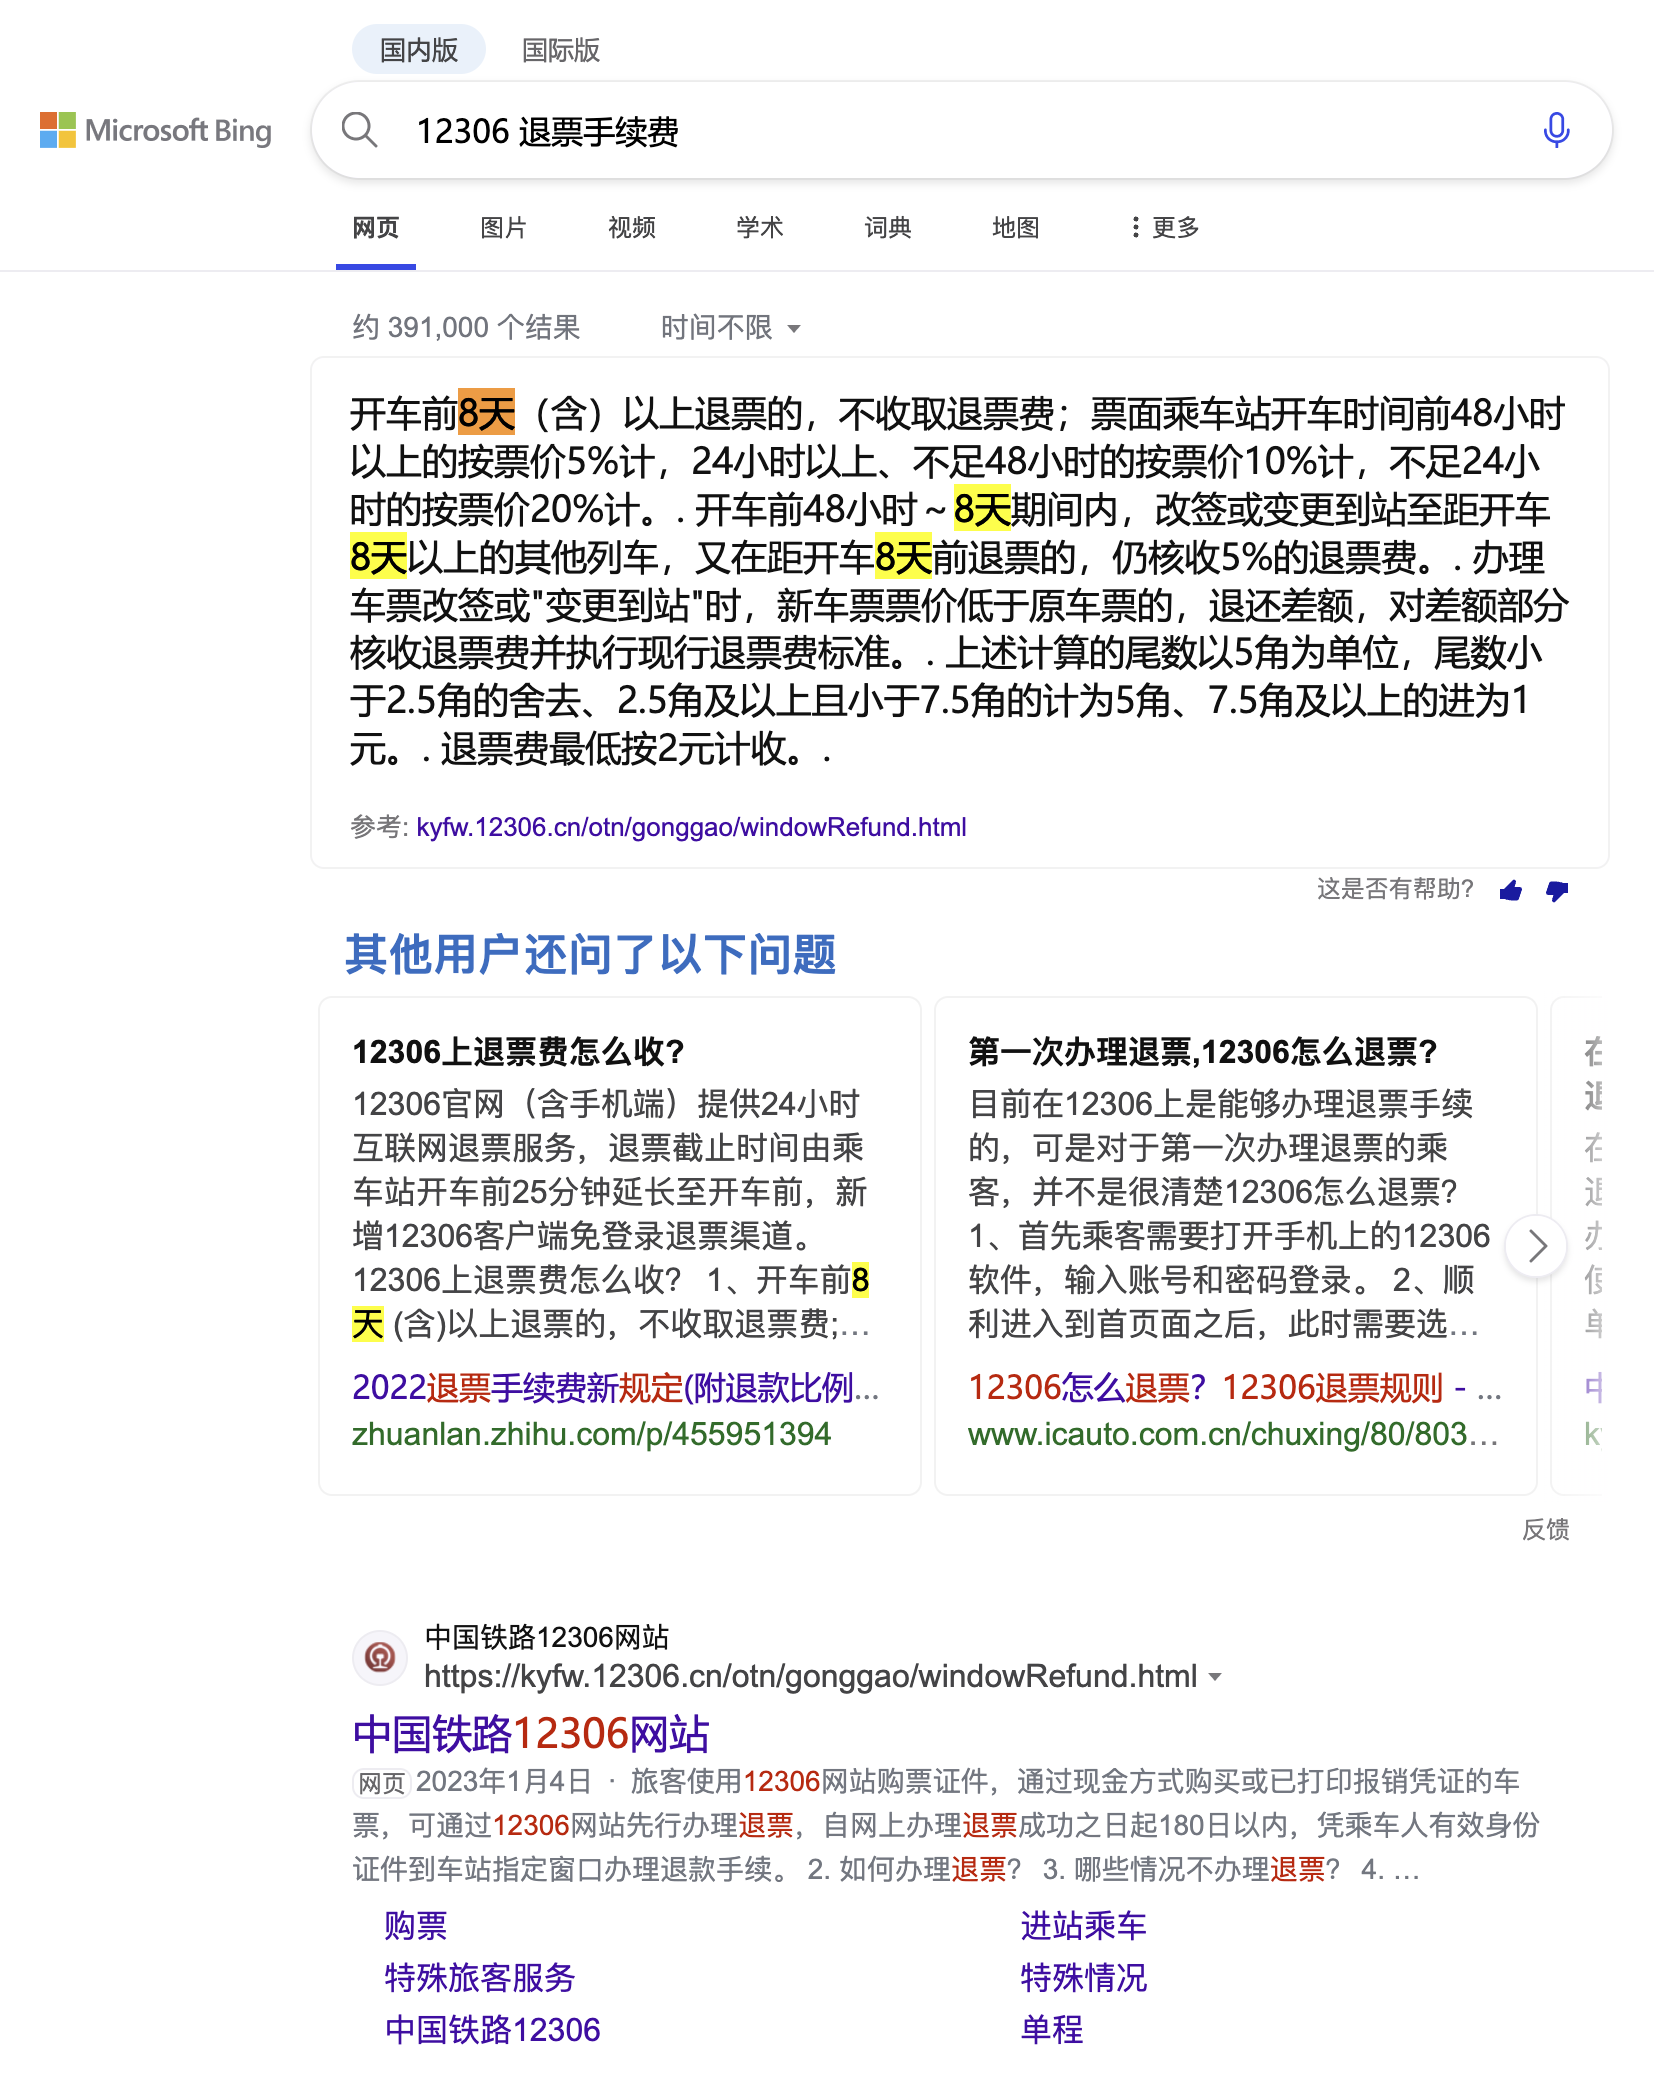The image size is (1654, 2080).
Task: Open the 更多 menu
Action: pos(1165,228)
